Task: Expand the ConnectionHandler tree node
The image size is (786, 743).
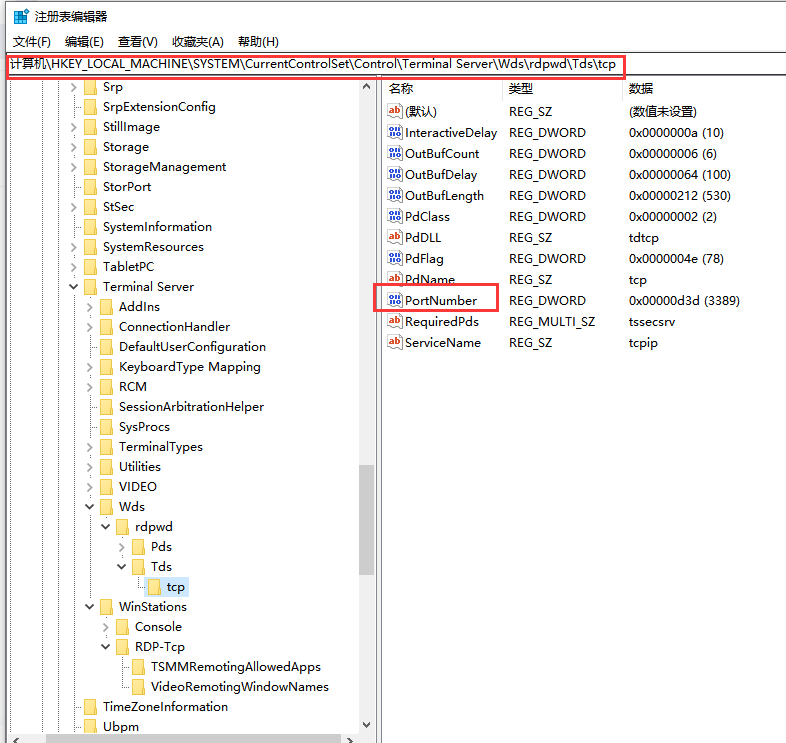Action: click(x=90, y=327)
